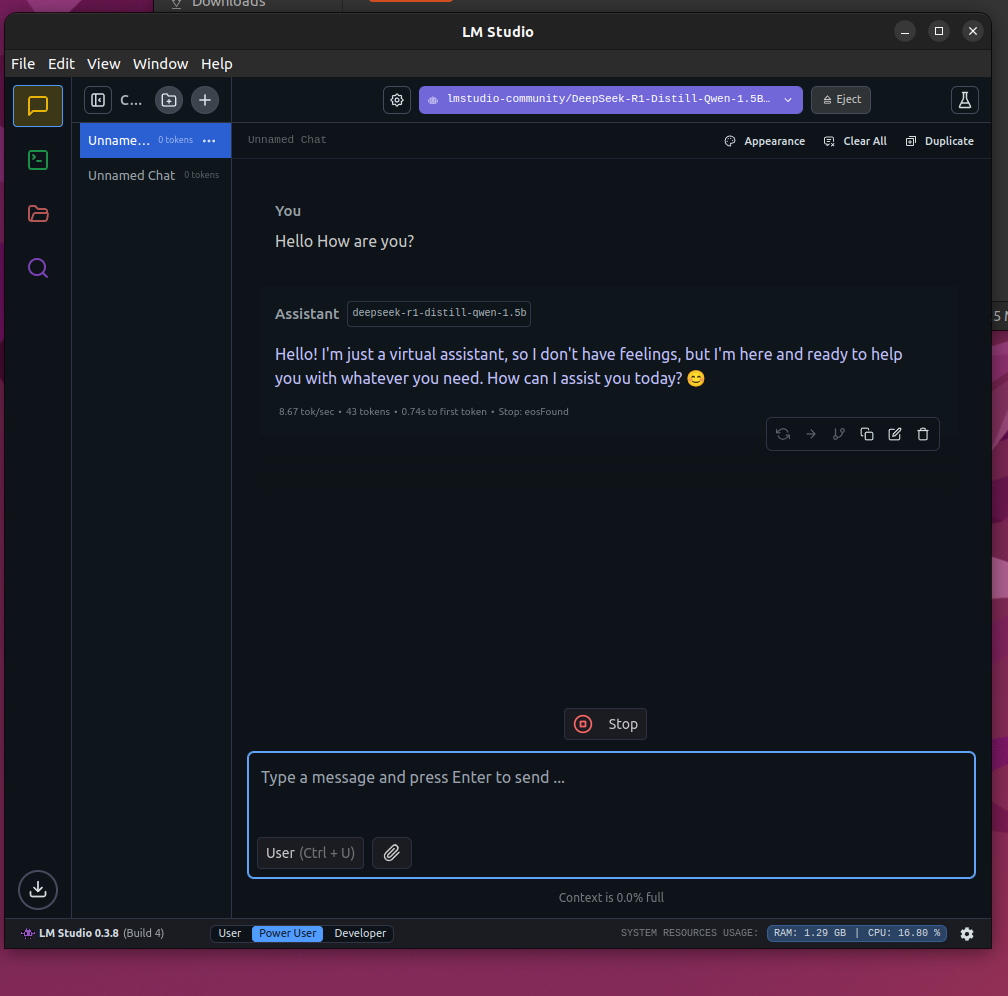Stop the model generation
This screenshot has width=1008, height=996.
tap(604, 723)
